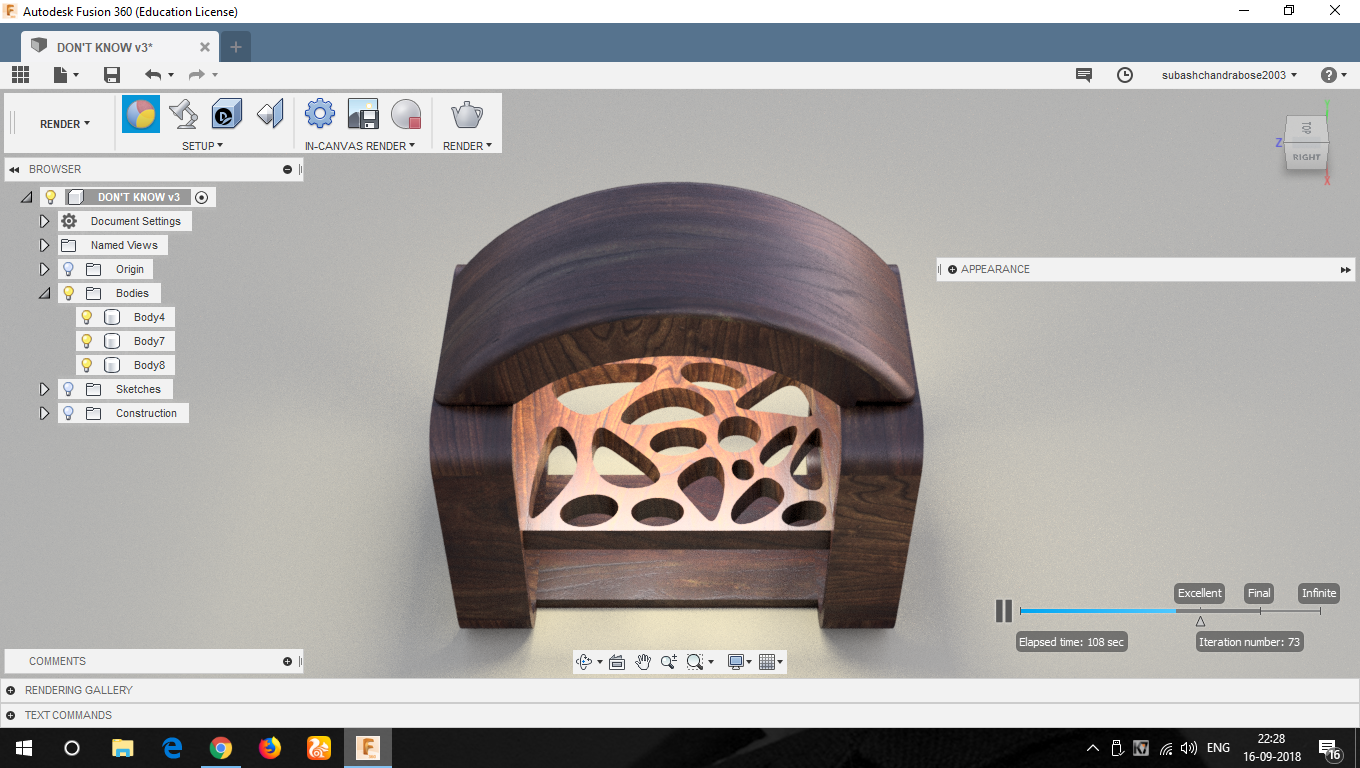Hide Body7 using its bulb toggle
Image resolution: width=1360 pixels, height=768 pixels.
tap(86, 340)
